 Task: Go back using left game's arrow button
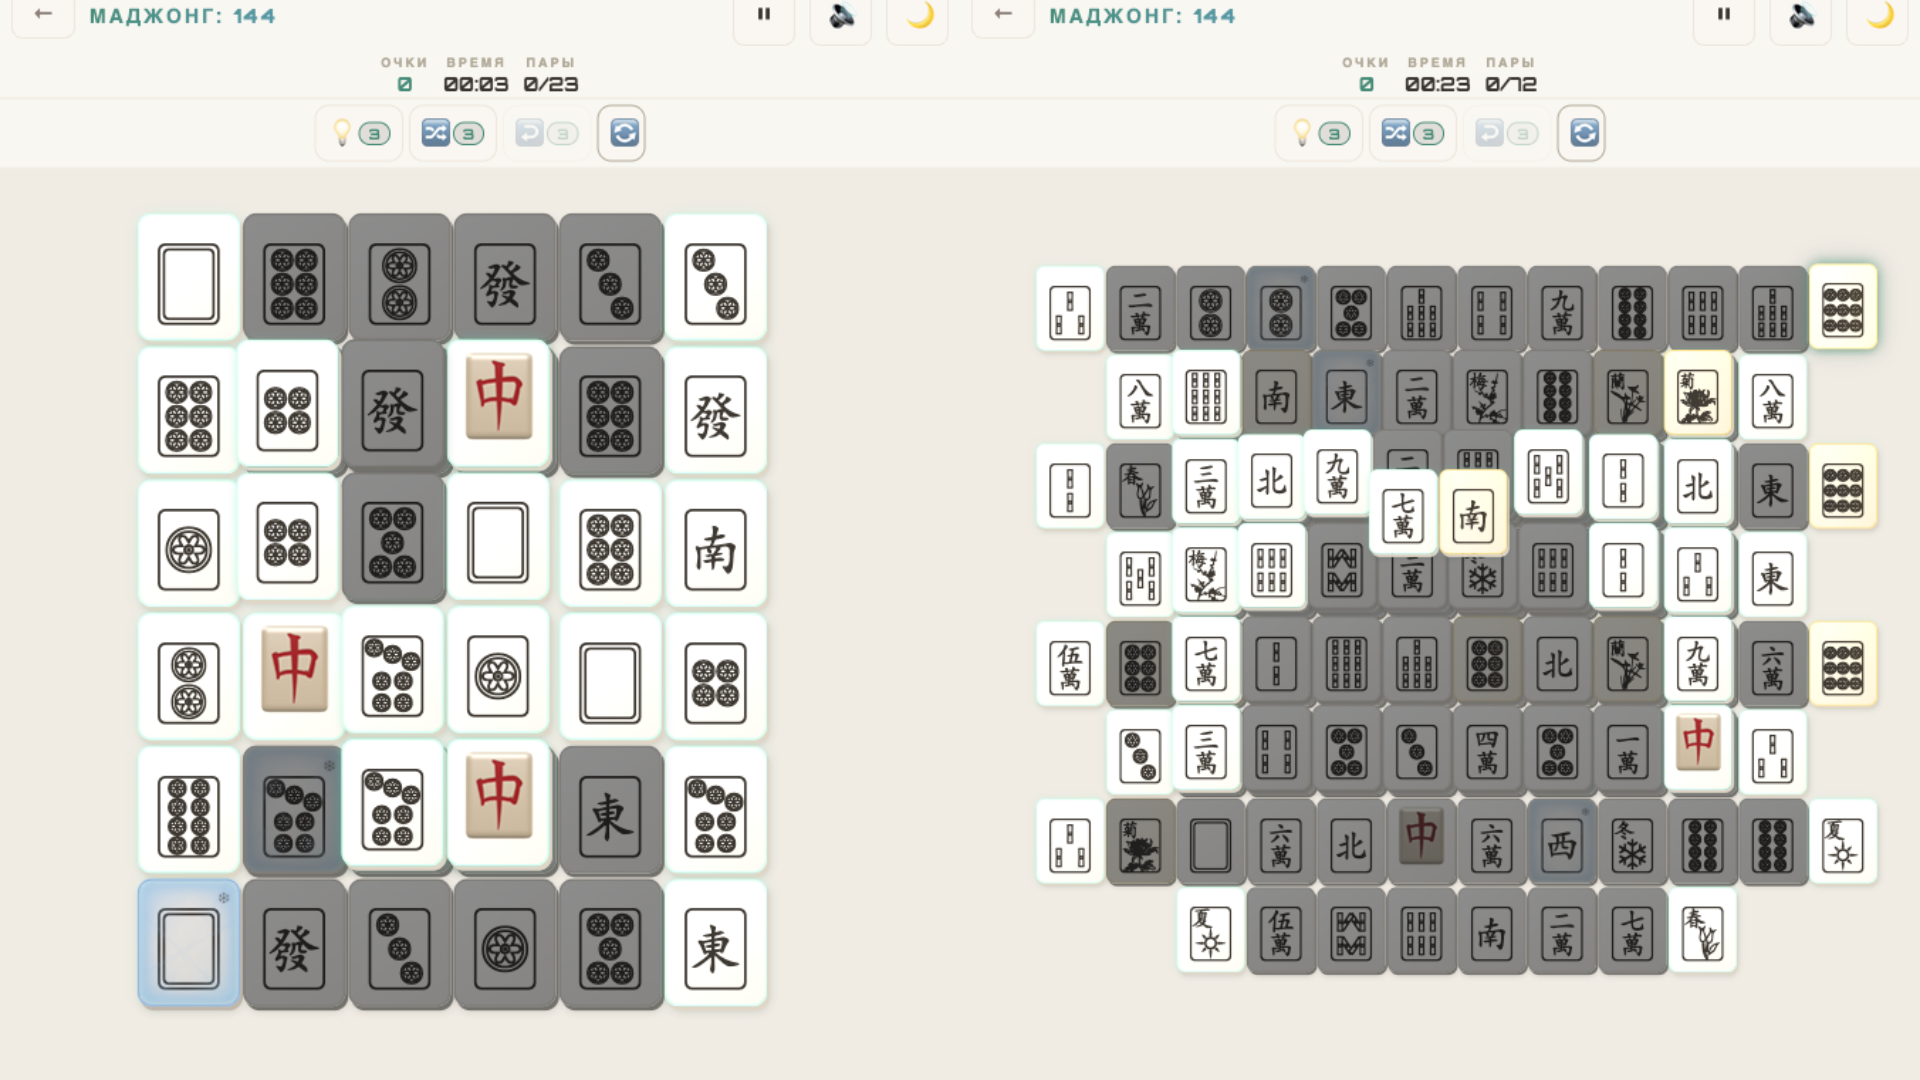43,15
